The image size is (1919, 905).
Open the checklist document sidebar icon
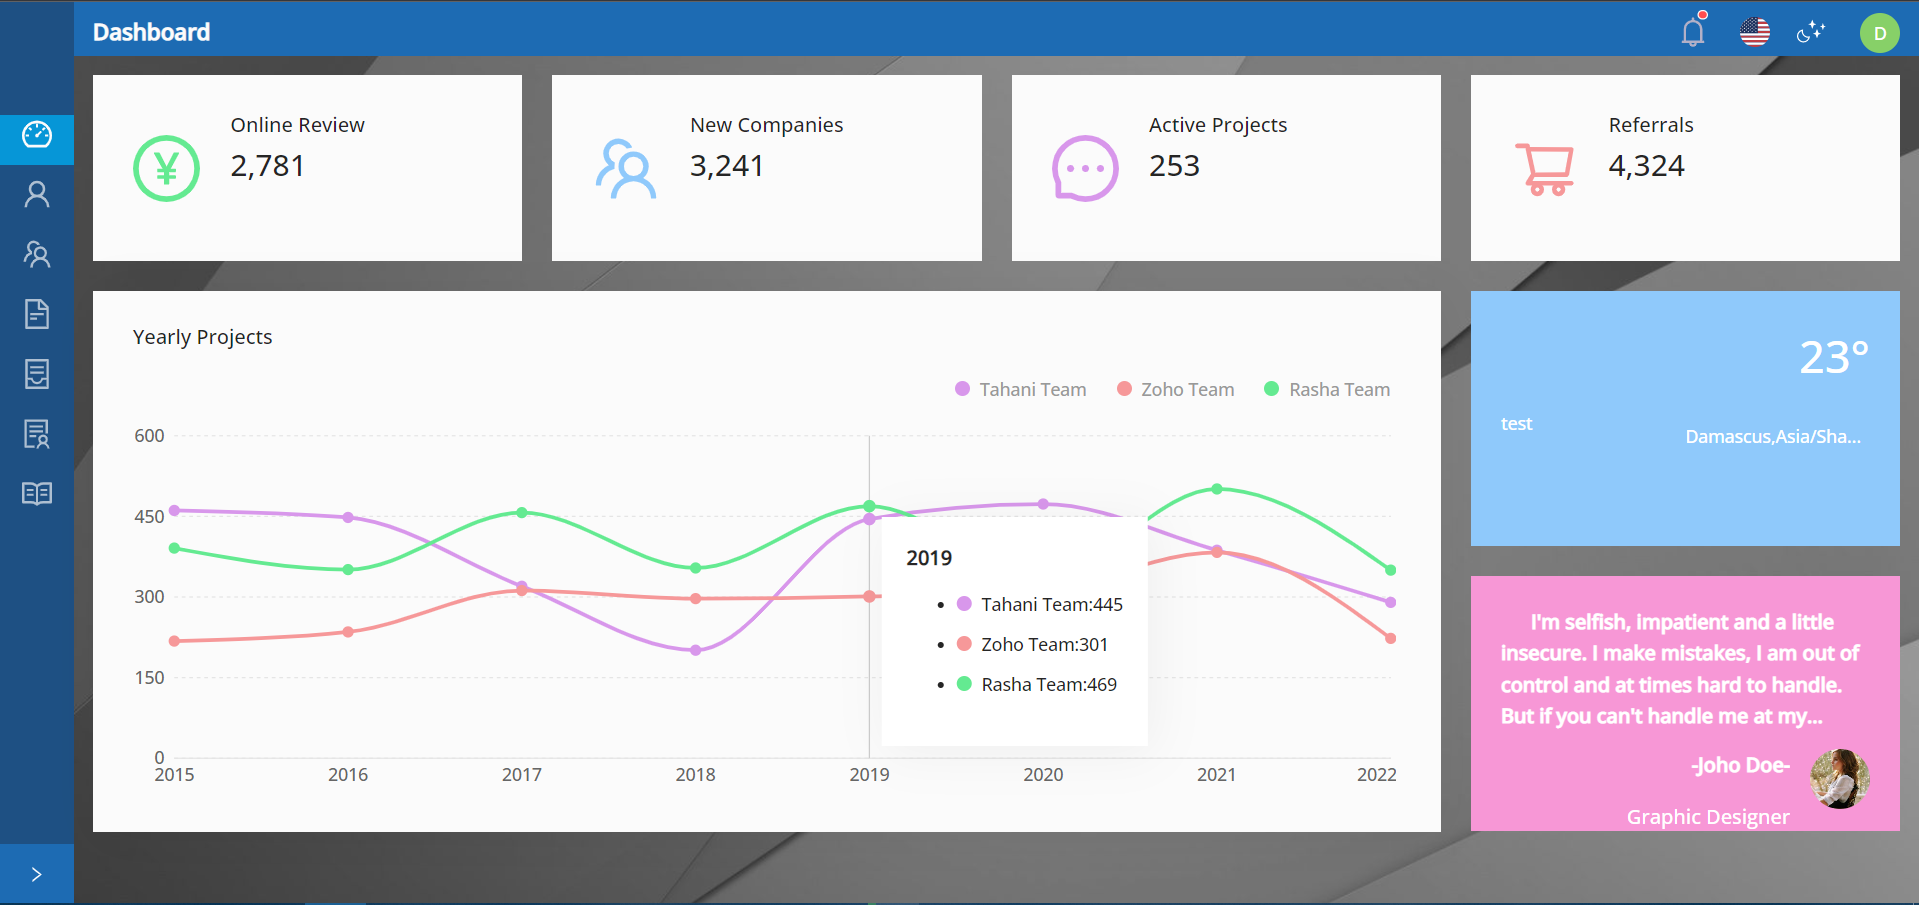[x=37, y=374]
